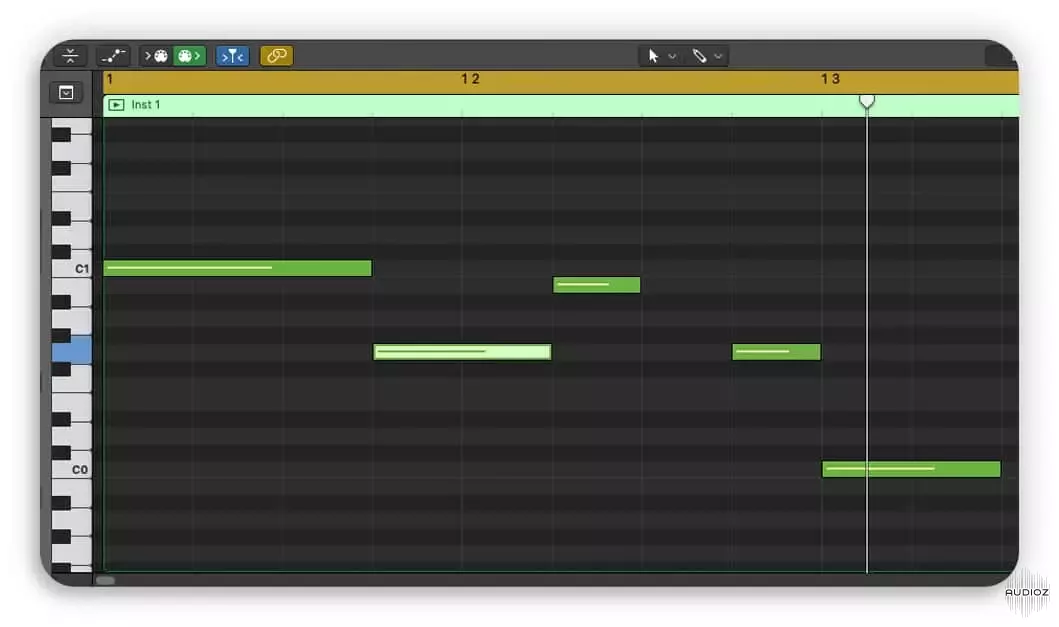
Task: Click the C1 piano key
Action: 73,269
